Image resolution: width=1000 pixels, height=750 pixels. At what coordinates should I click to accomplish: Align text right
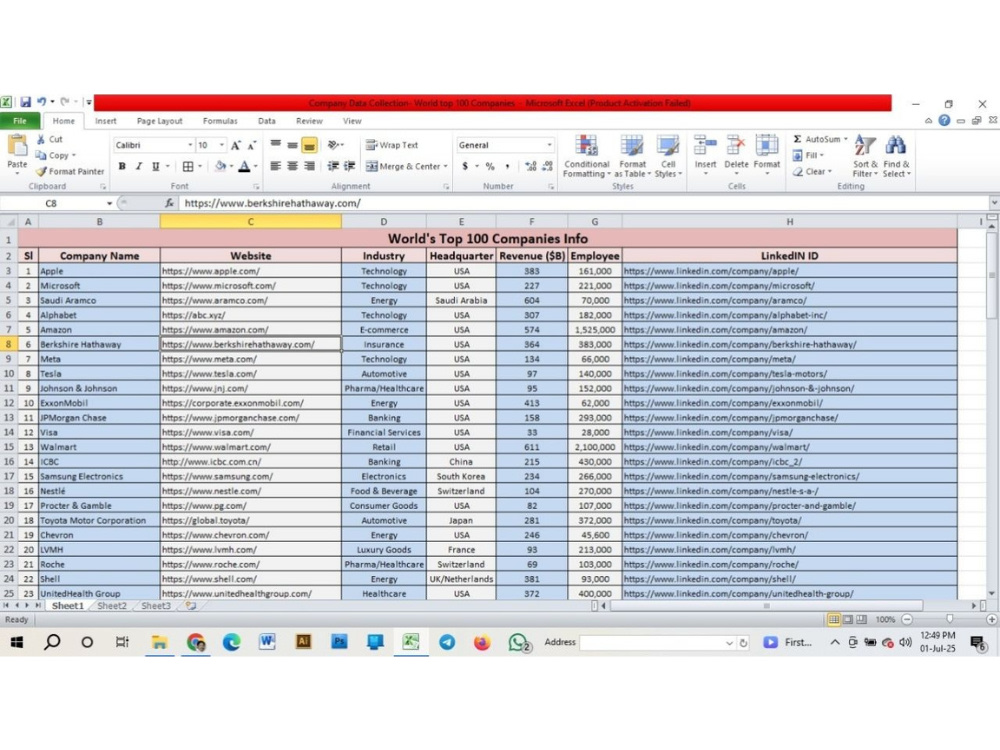(x=309, y=166)
